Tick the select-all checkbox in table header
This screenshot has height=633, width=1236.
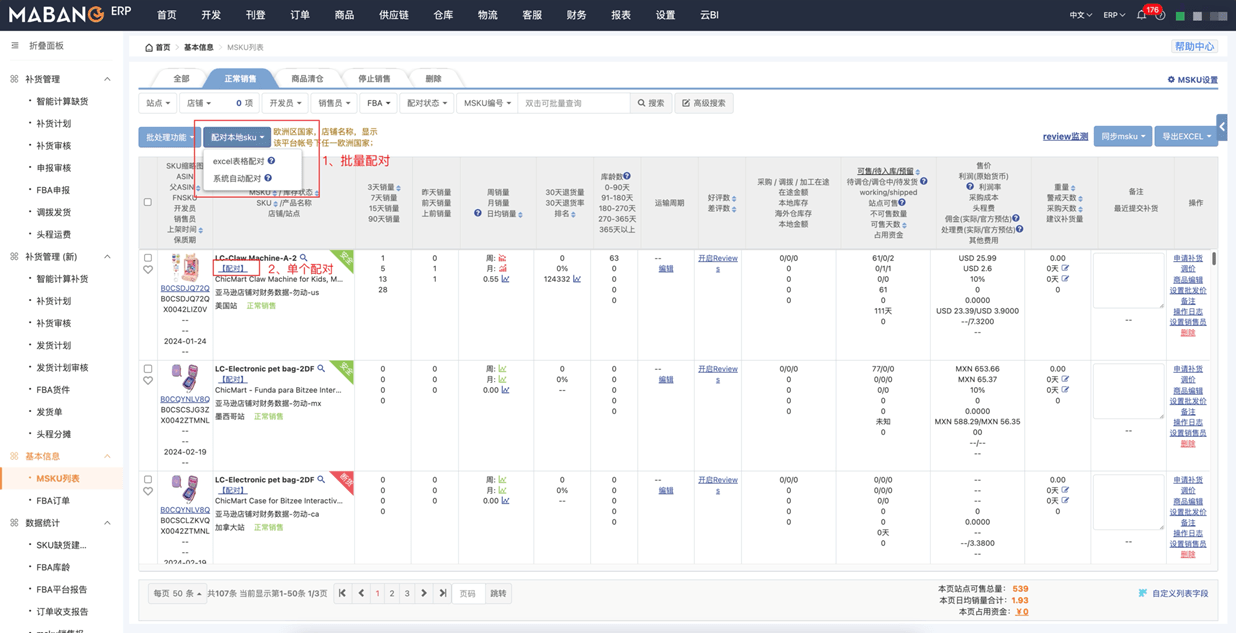pos(148,202)
